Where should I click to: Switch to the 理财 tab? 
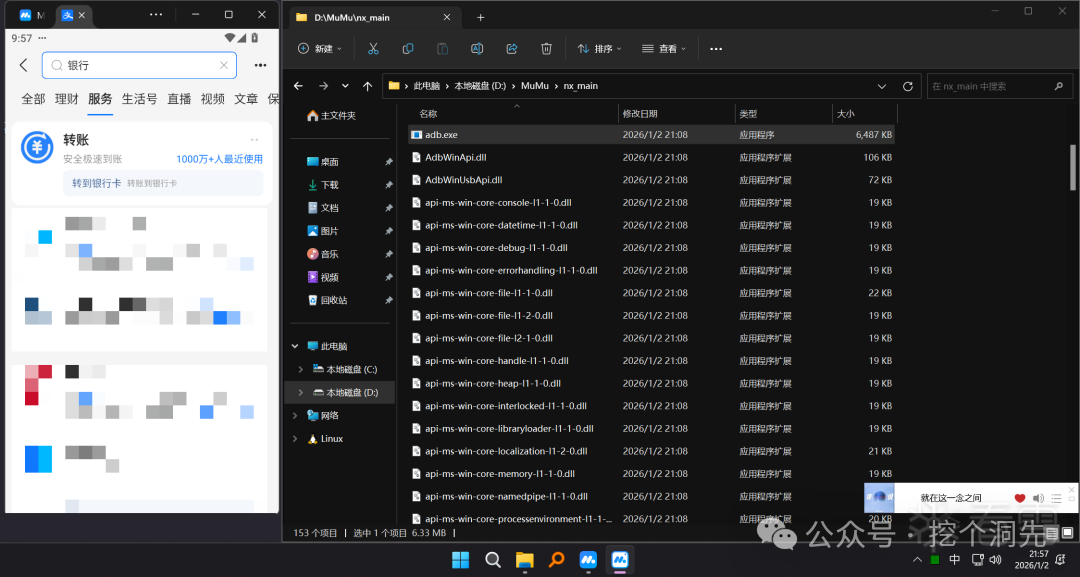tap(67, 99)
